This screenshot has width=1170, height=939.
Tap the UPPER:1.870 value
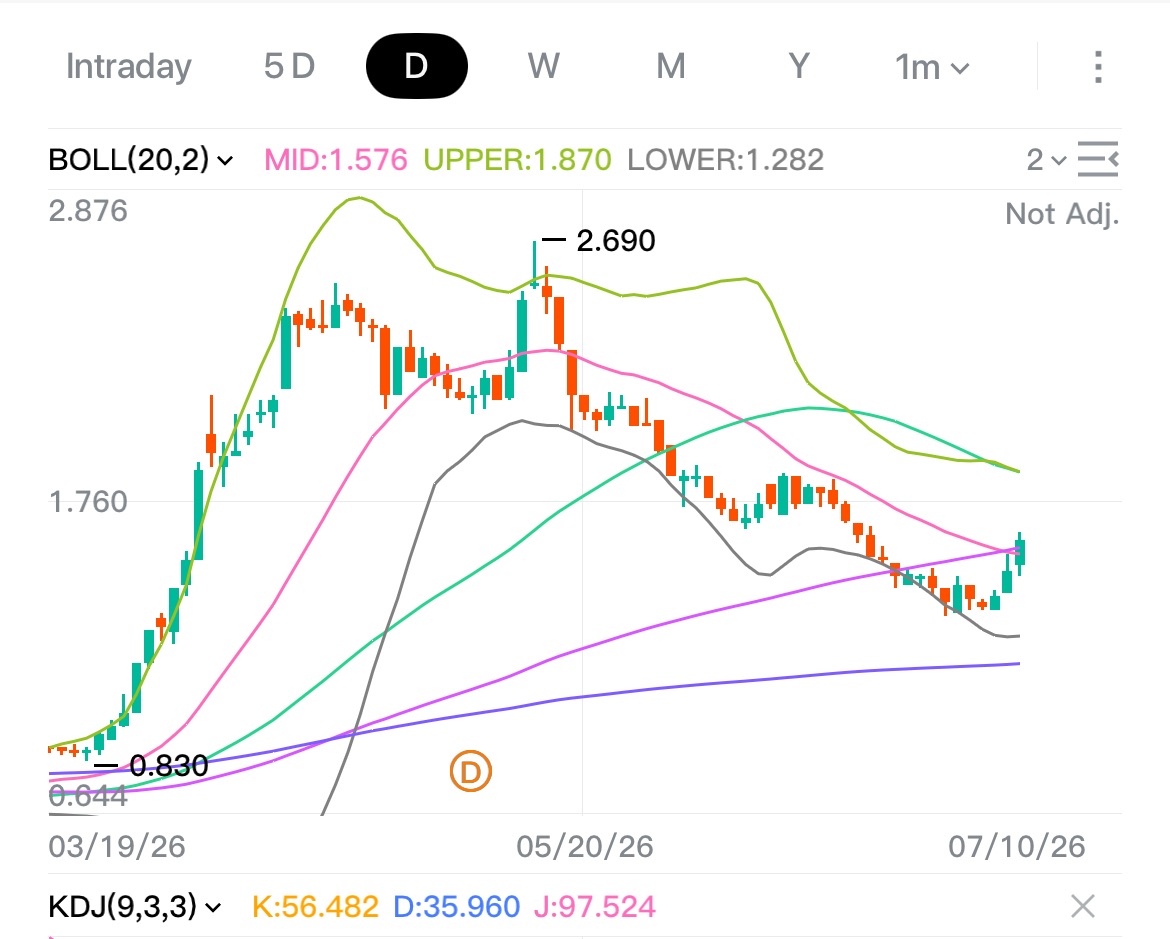[517, 160]
